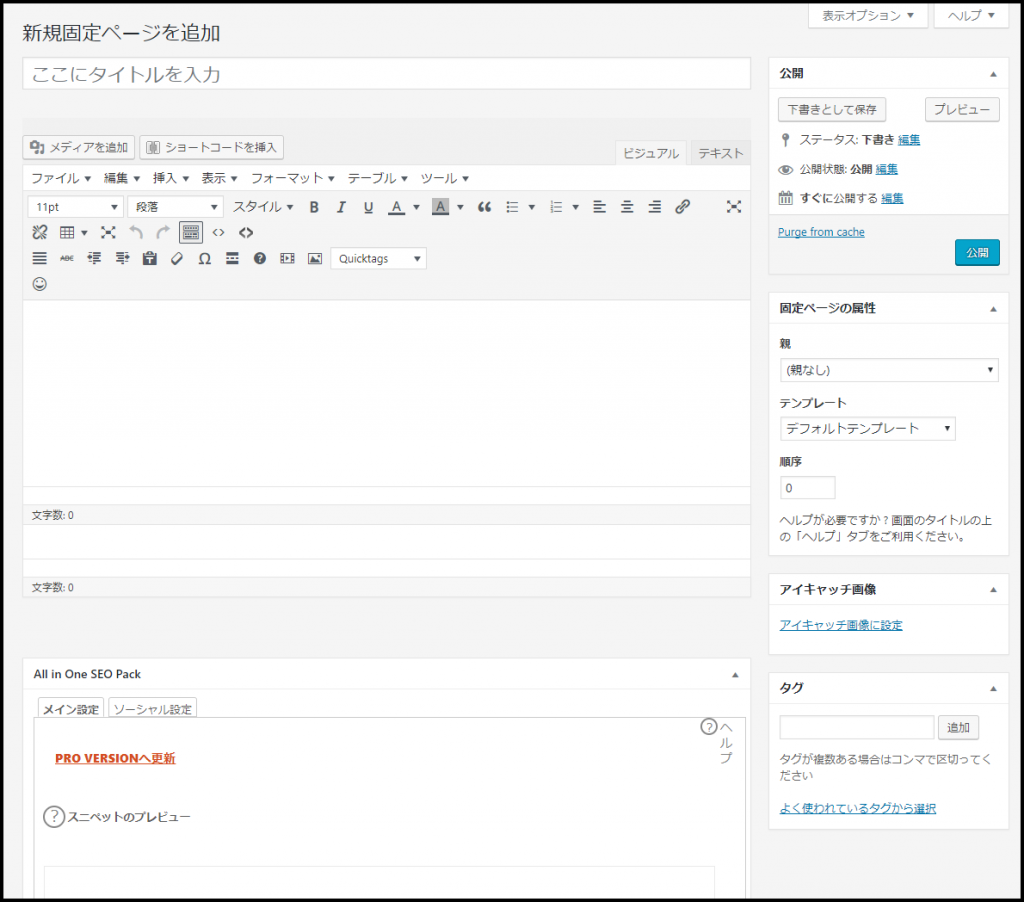Screen dimensions: 1024x902
Task: Clear formatting with the eraser icon
Action: tap(177, 259)
